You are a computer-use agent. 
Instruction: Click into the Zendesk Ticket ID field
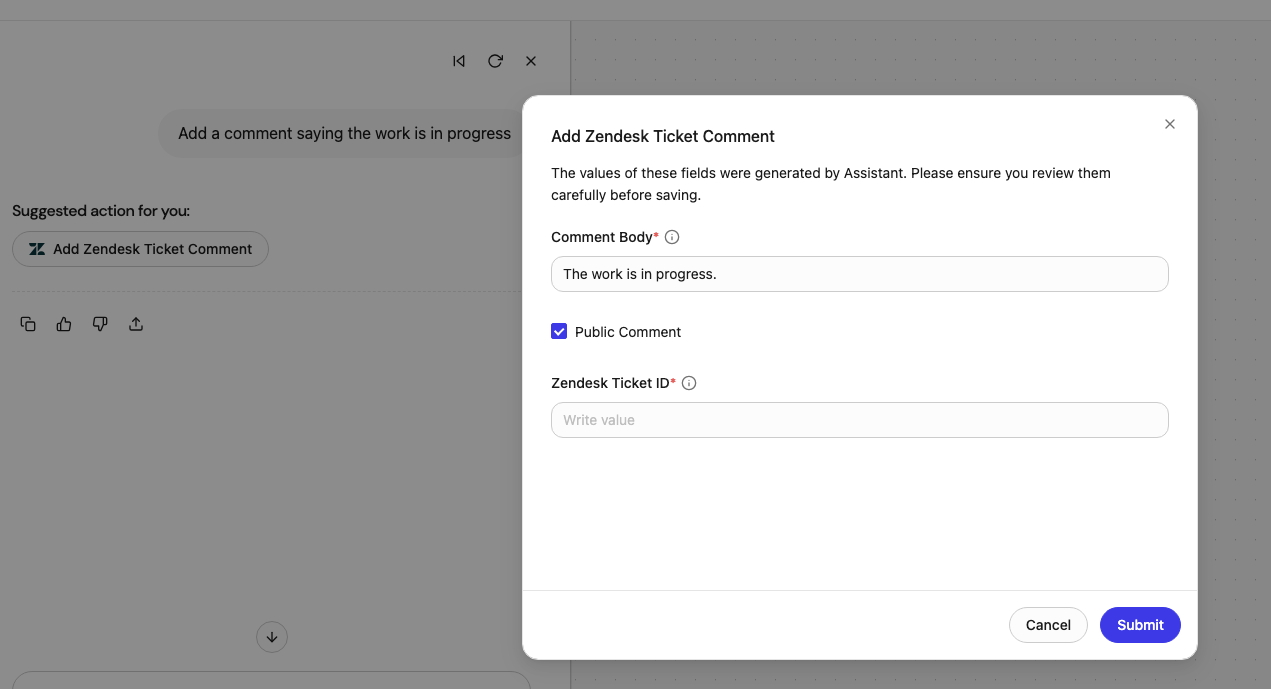click(x=860, y=420)
